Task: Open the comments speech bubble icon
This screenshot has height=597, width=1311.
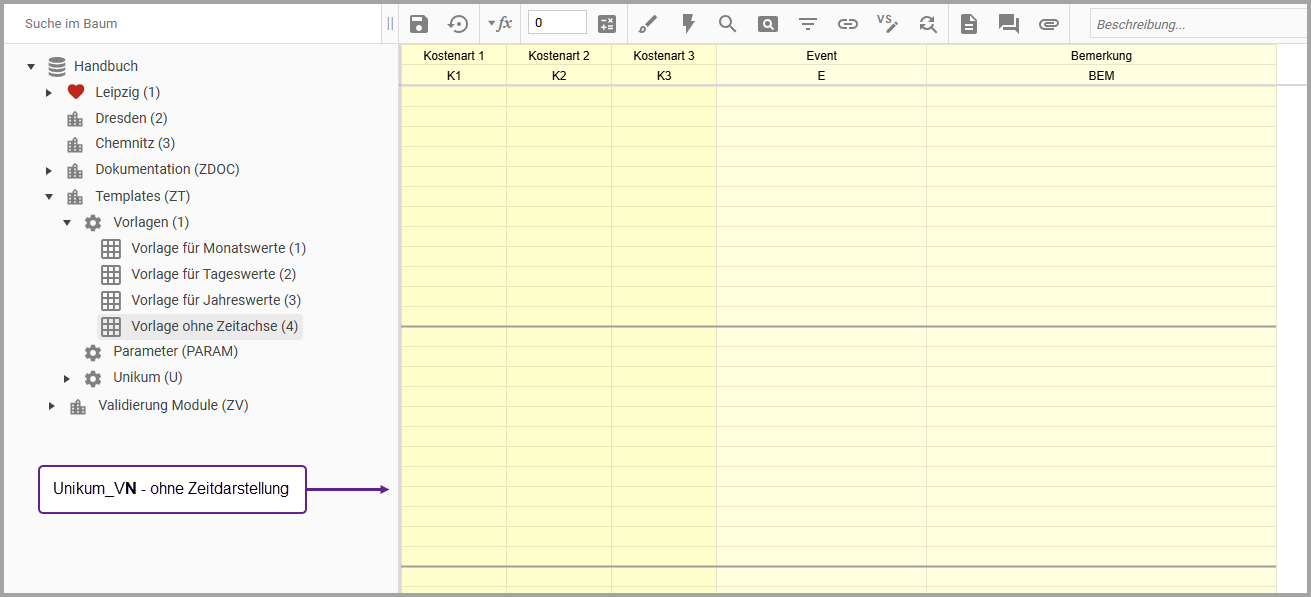Action: coord(1008,24)
